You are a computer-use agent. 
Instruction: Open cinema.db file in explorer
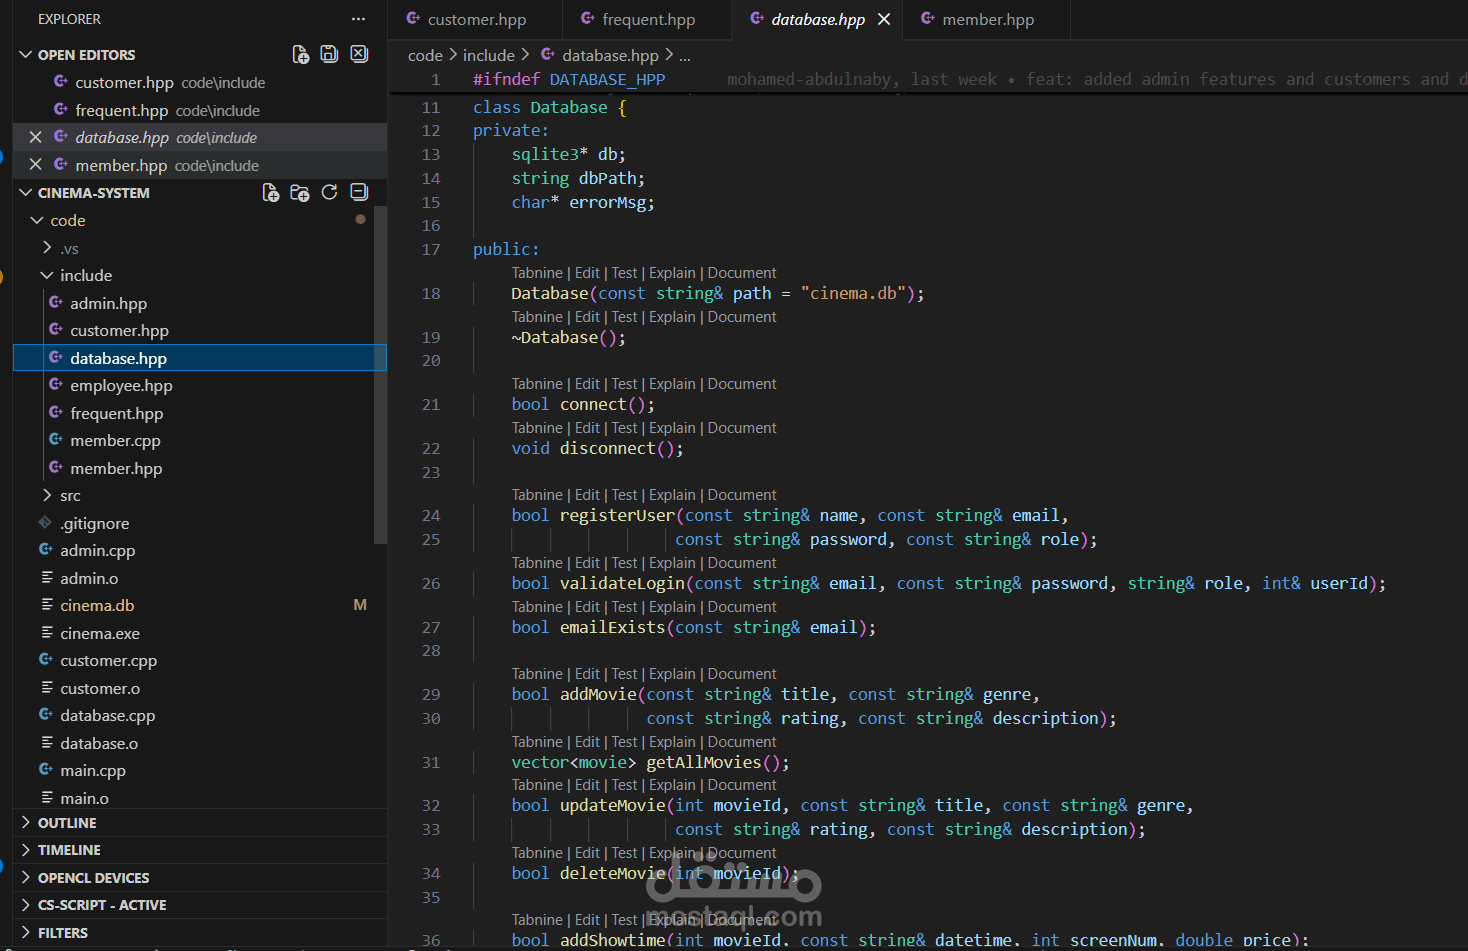[x=97, y=606]
